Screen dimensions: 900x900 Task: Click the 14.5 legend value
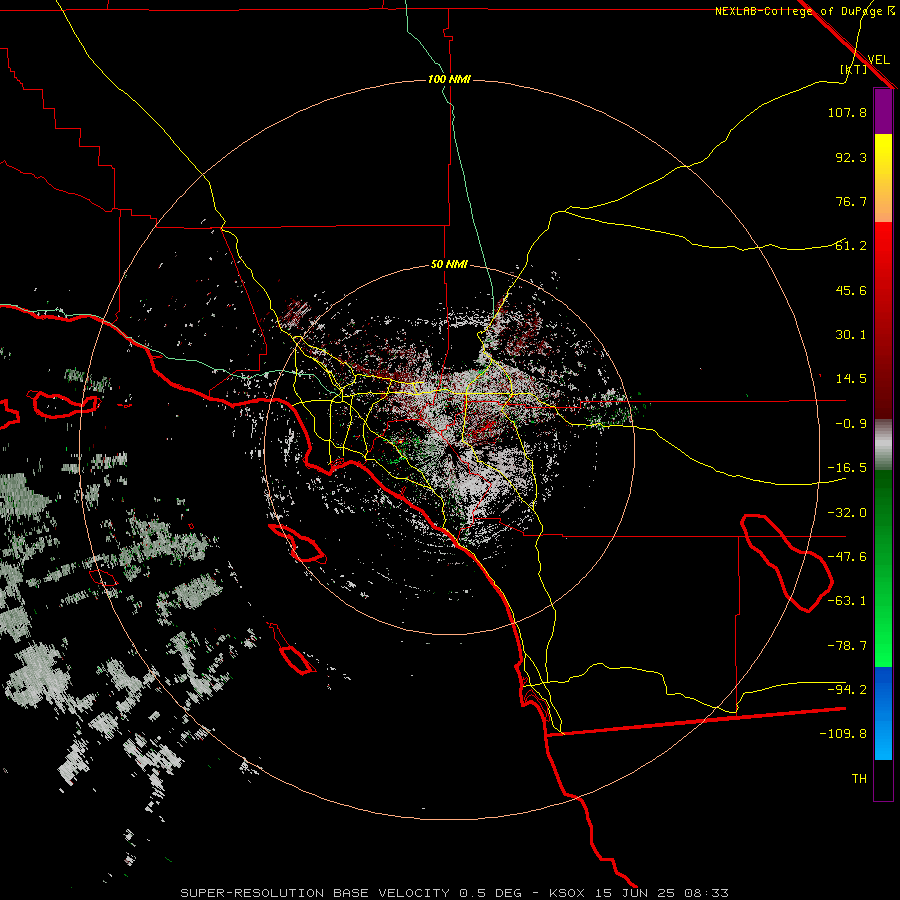pyautogui.click(x=851, y=379)
